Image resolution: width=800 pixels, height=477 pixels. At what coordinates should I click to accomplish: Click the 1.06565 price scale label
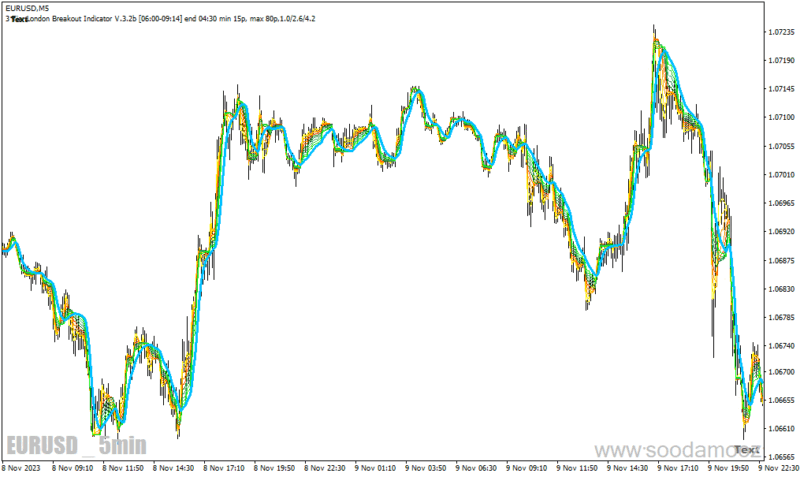[x=781, y=457]
